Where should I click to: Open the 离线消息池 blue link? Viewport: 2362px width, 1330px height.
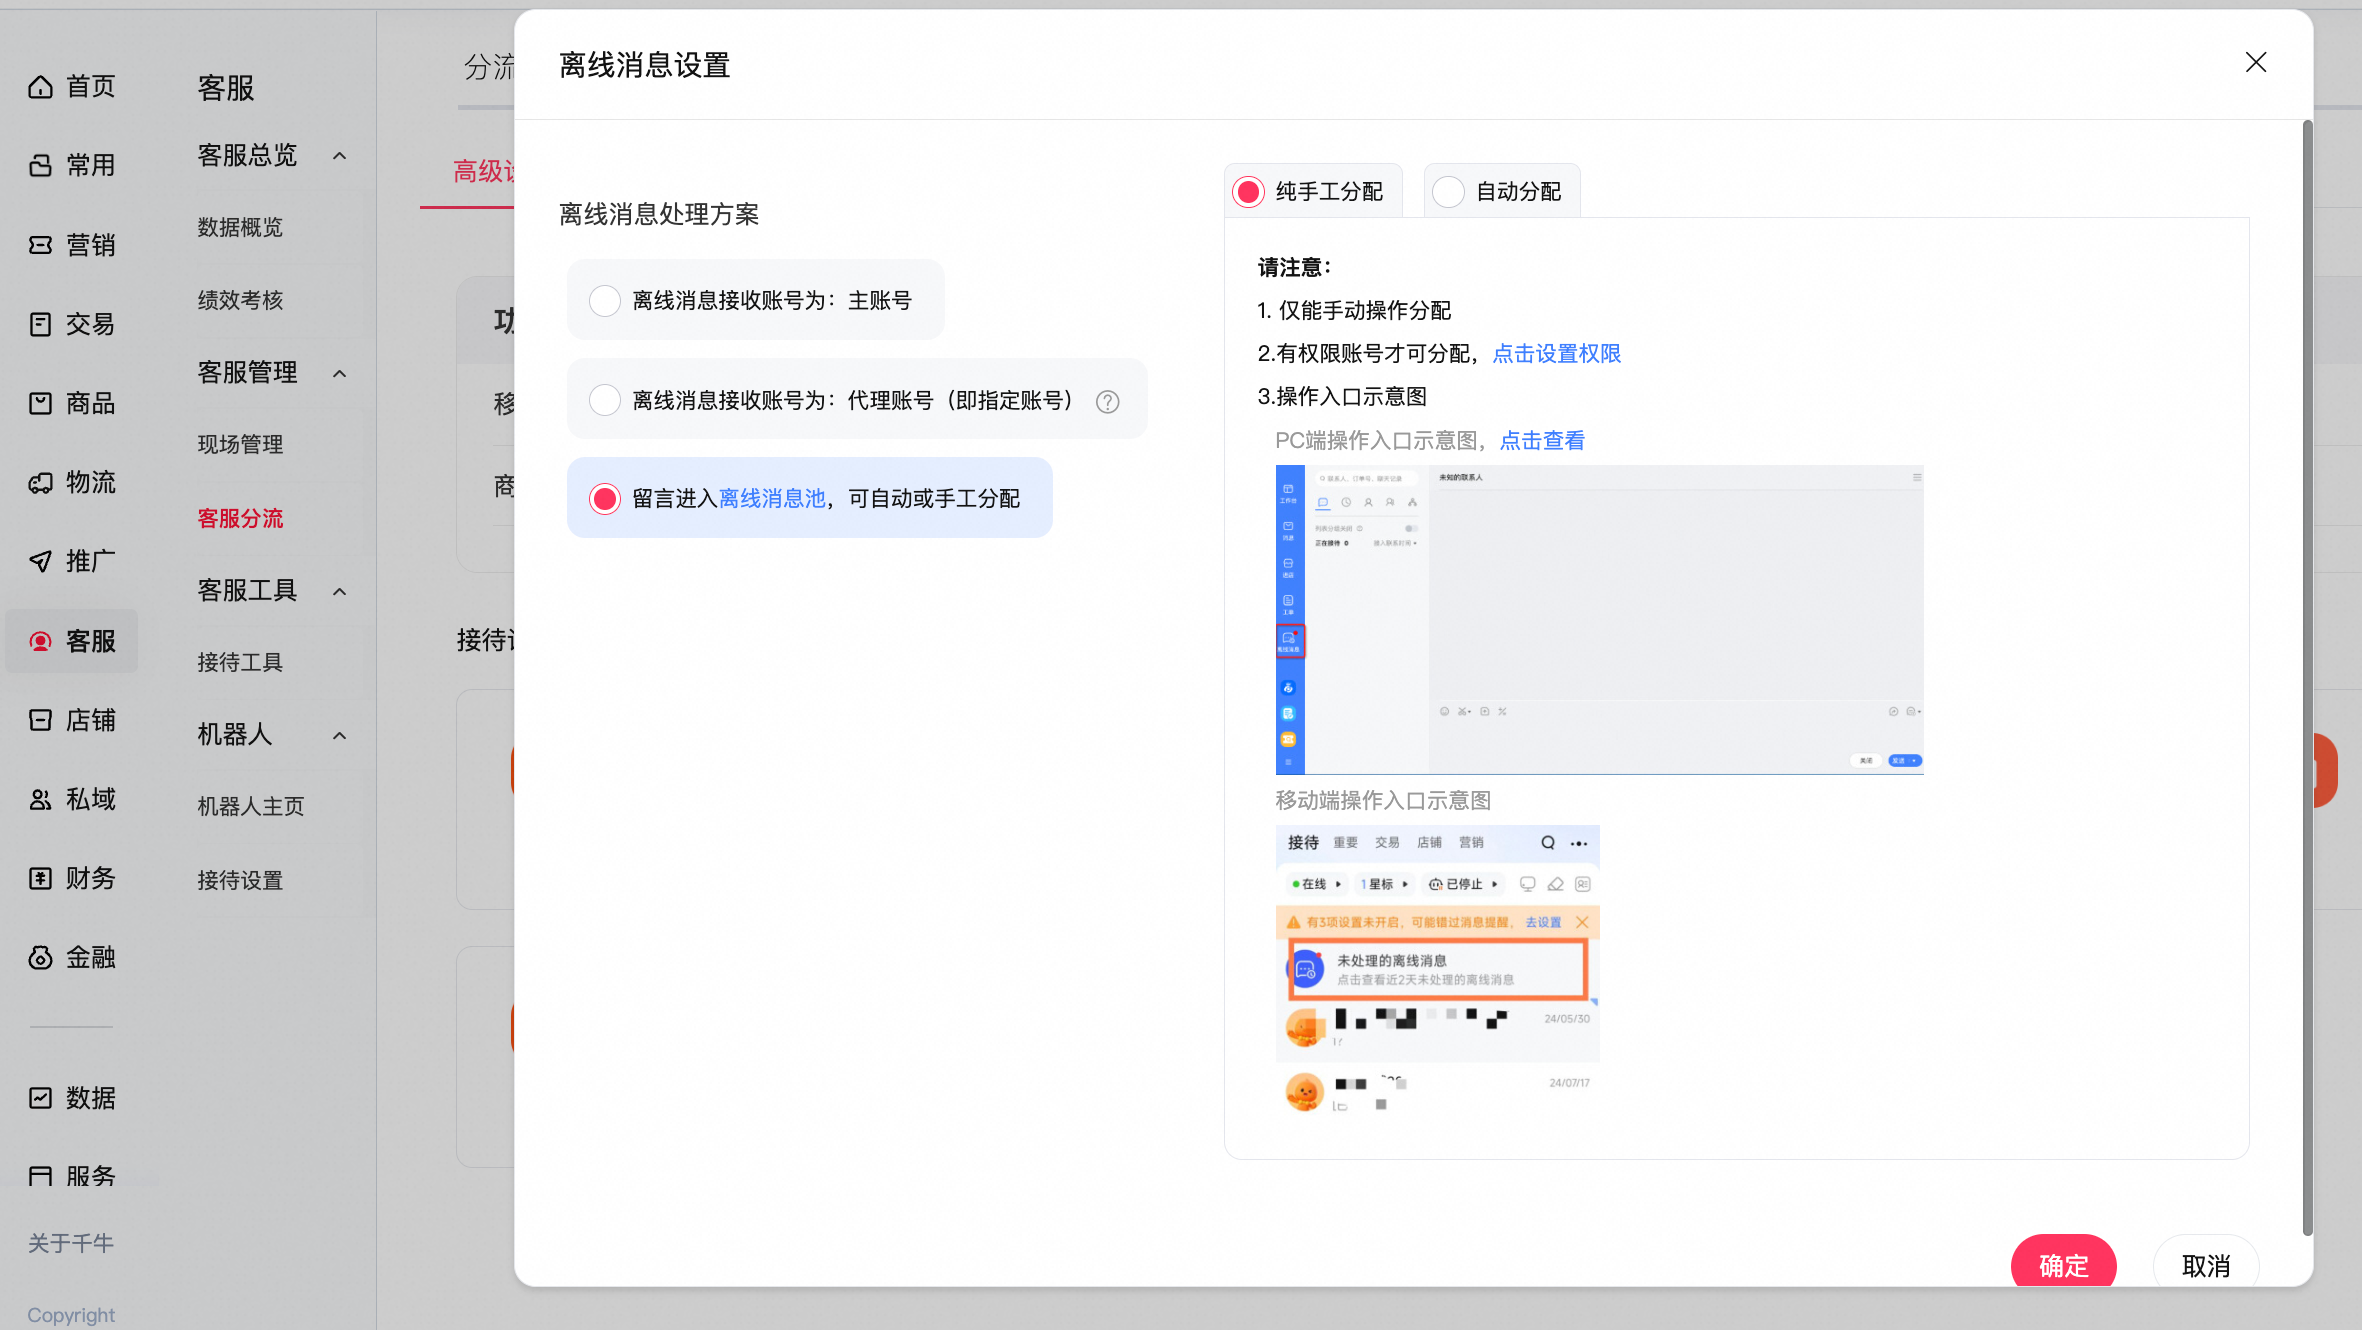[x=772, y=498]
